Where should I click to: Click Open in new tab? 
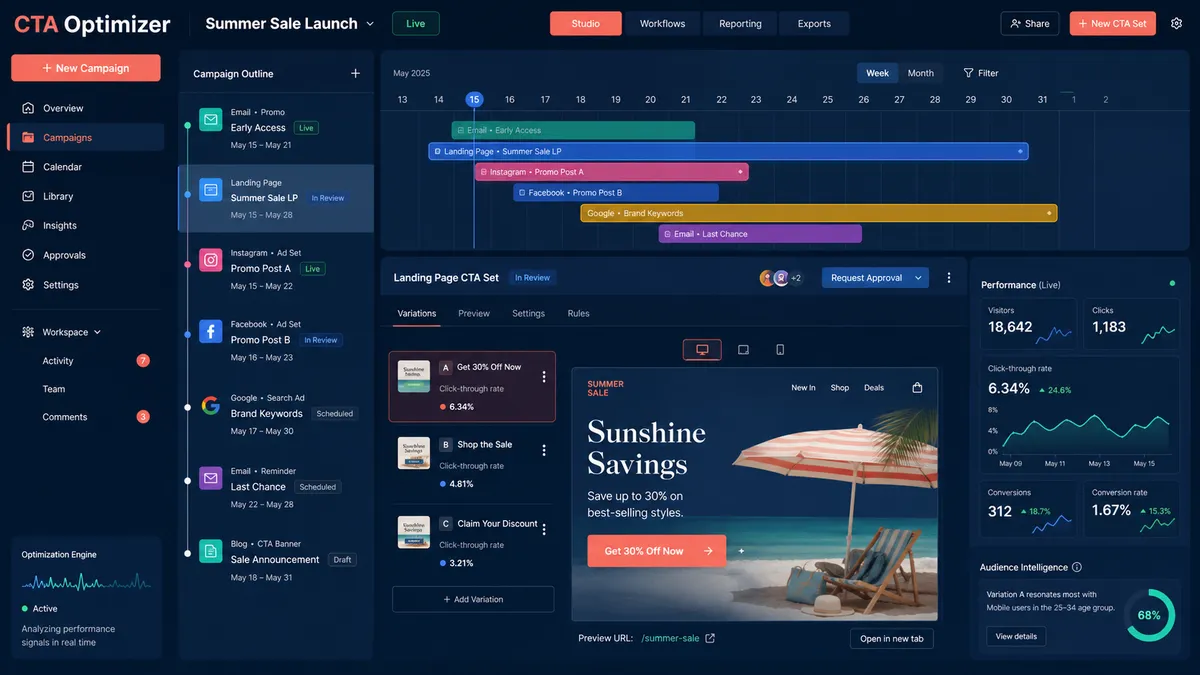tap(892, 639)
